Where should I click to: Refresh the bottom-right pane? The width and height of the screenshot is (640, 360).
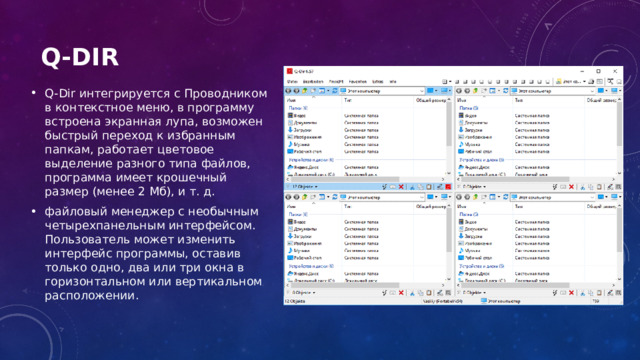(x=505, y=197)
